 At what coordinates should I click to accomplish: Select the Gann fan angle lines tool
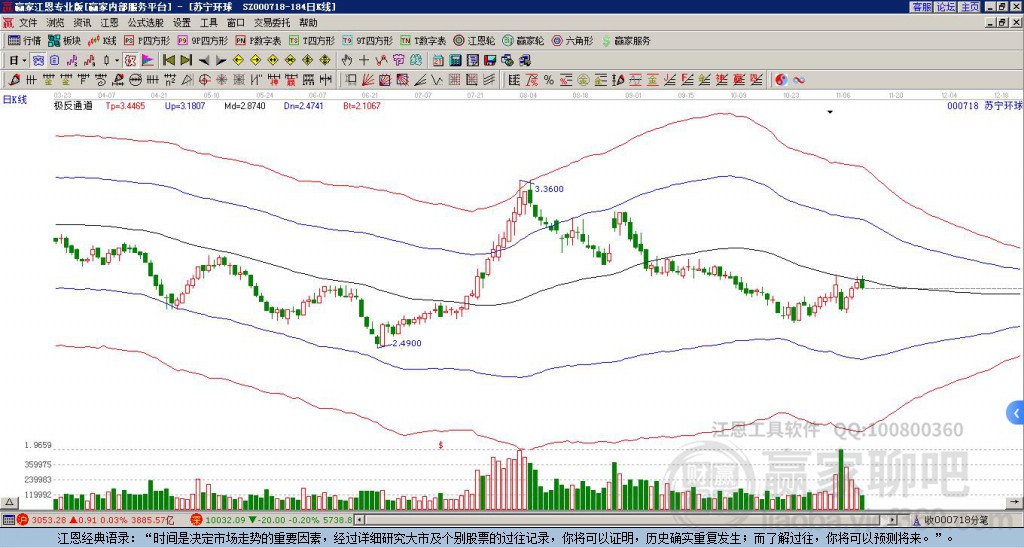point(368,80)
